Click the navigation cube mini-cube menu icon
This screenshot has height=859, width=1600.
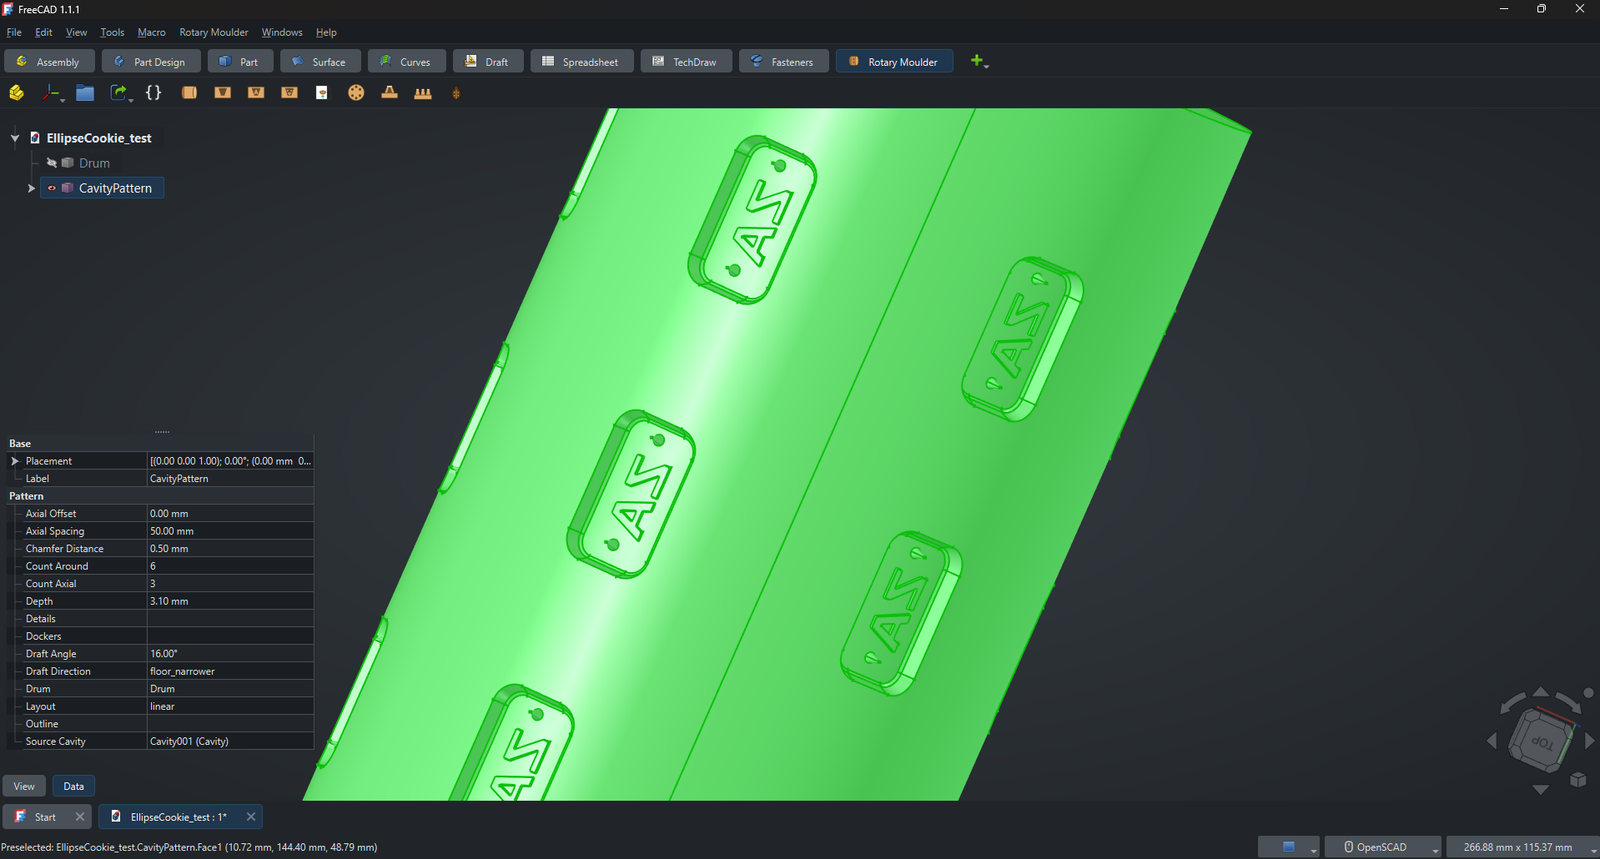pyautogui.click(x=1578, y=780)
